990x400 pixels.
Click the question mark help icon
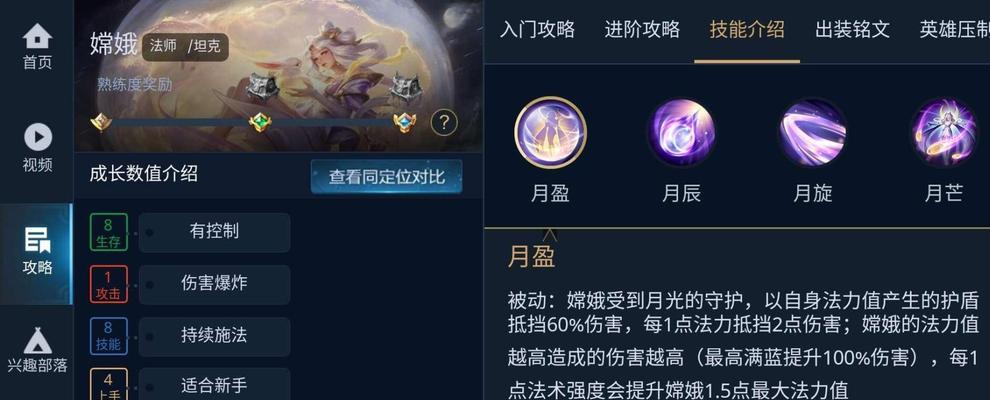point(444,122)
